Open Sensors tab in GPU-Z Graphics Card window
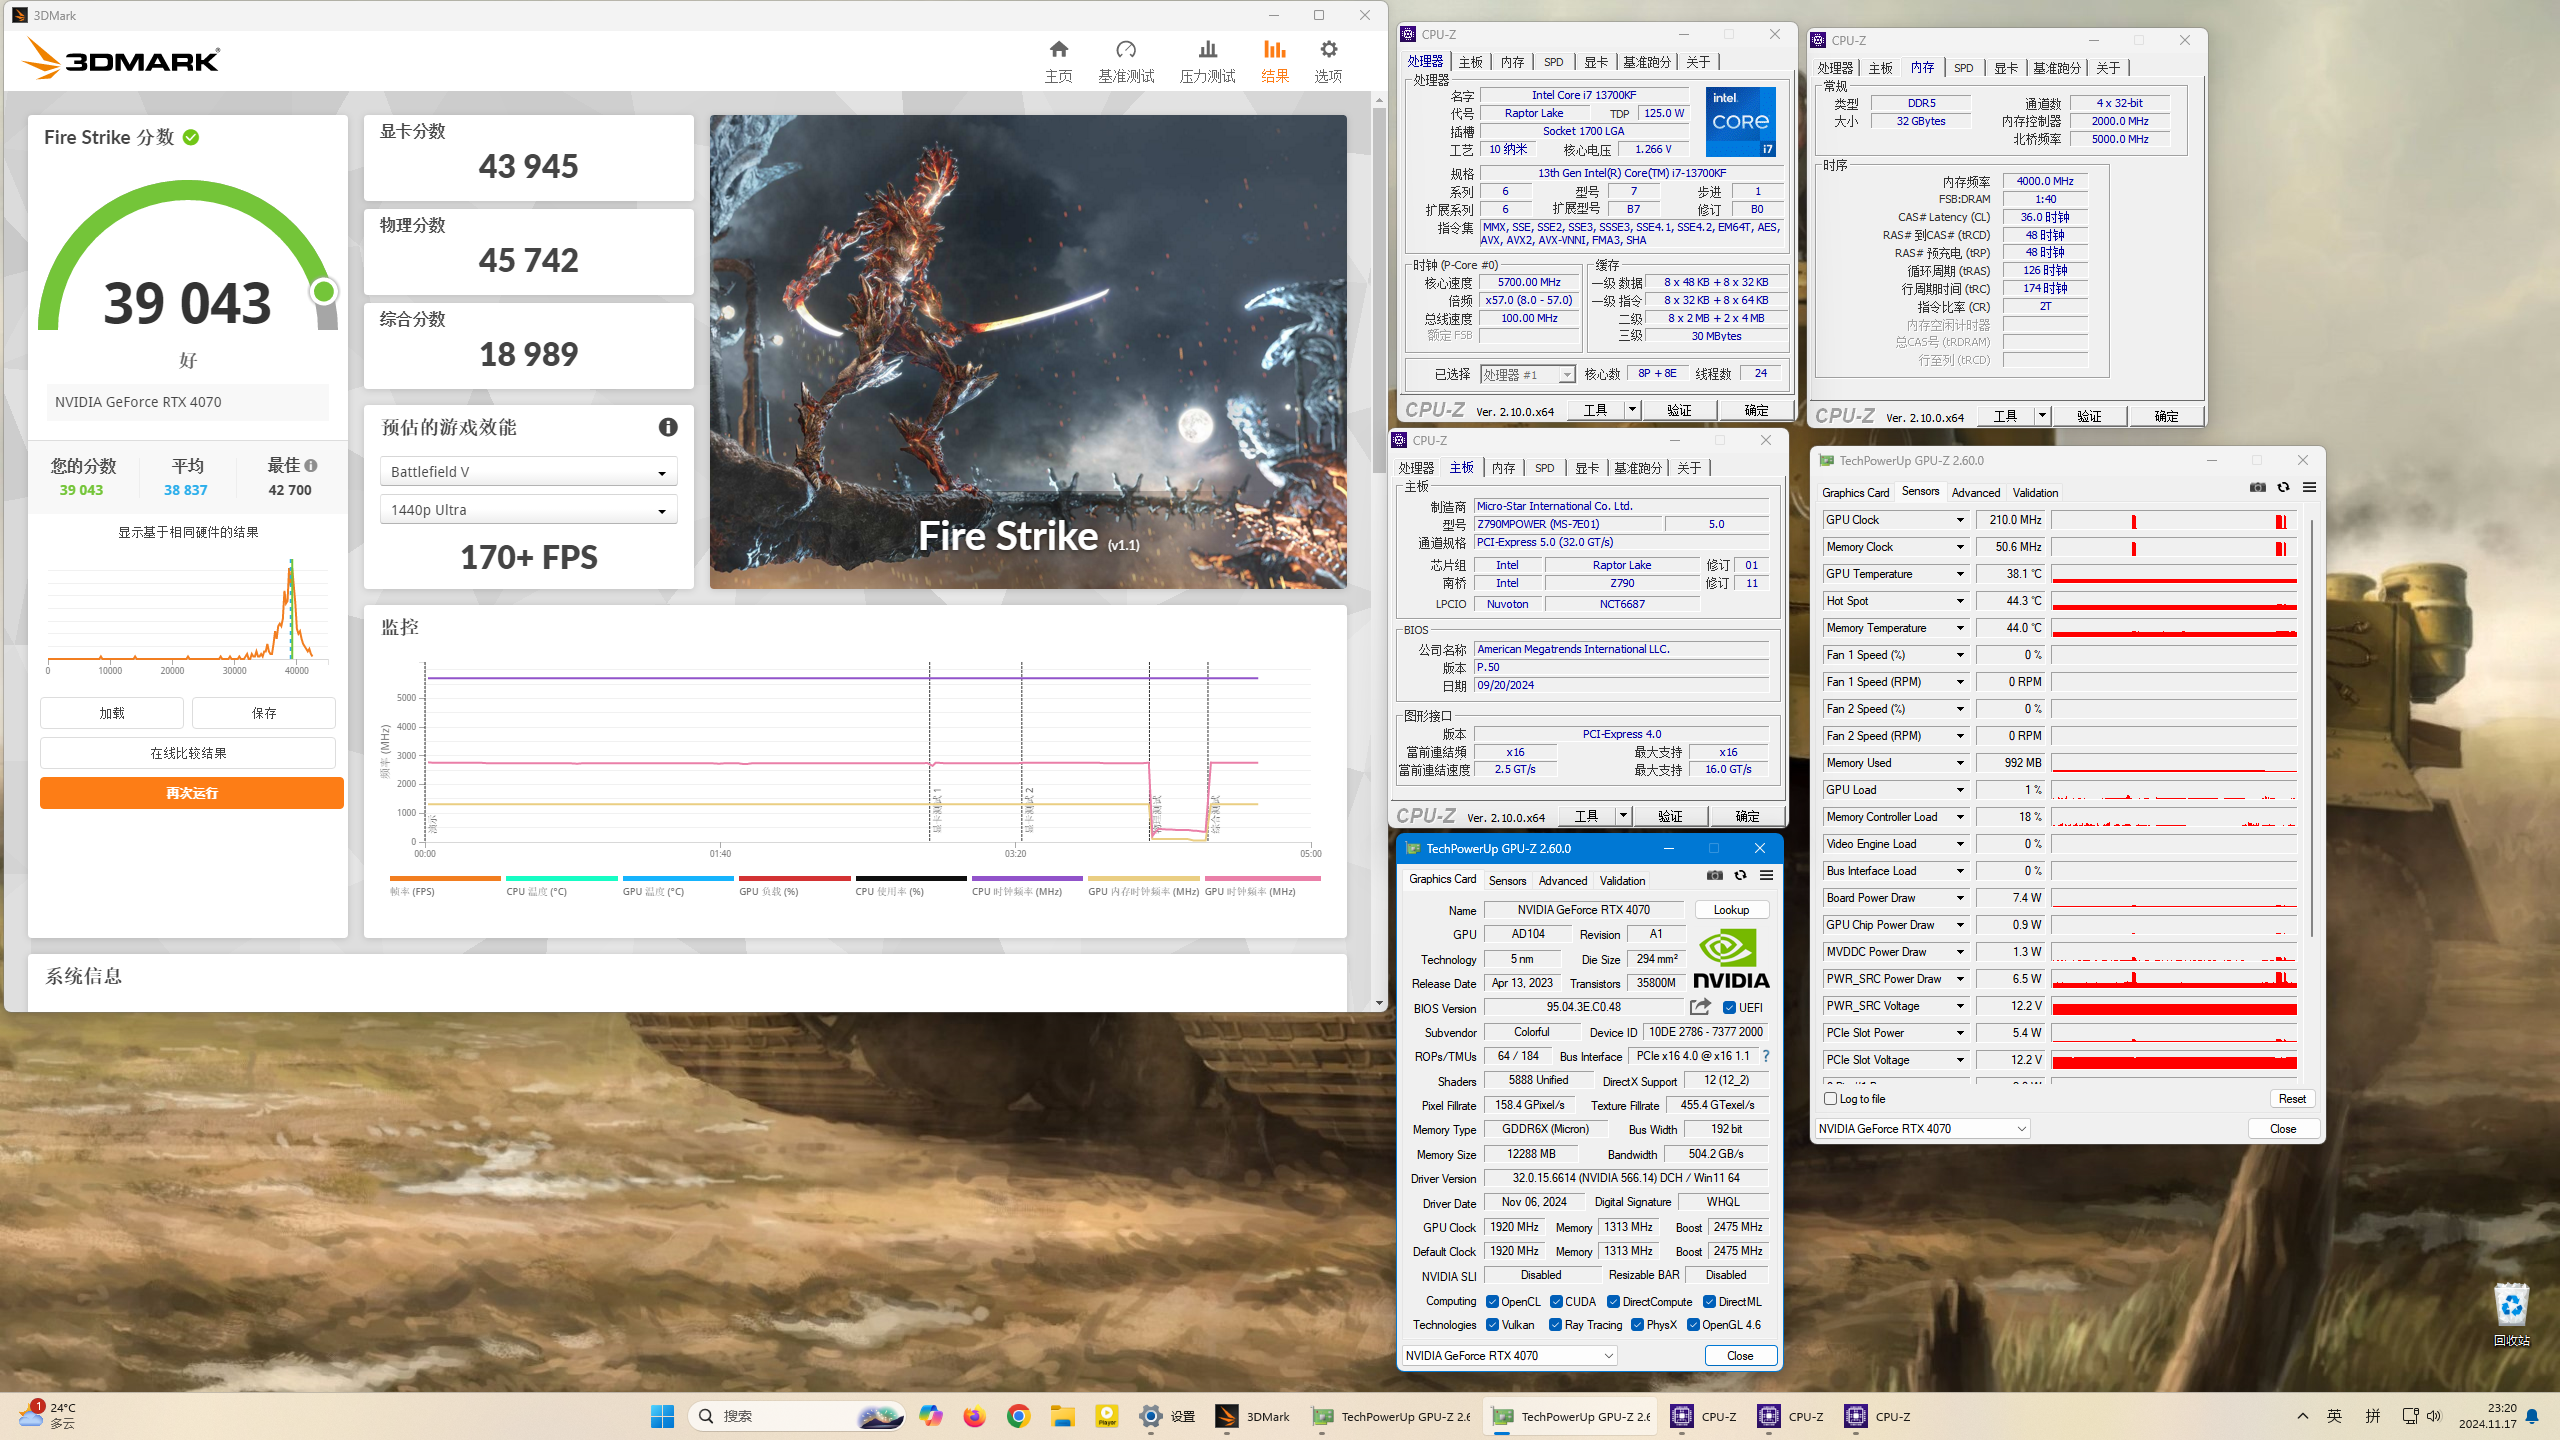Viewport: 2560px width, 1440px height. pos(1507,880)
